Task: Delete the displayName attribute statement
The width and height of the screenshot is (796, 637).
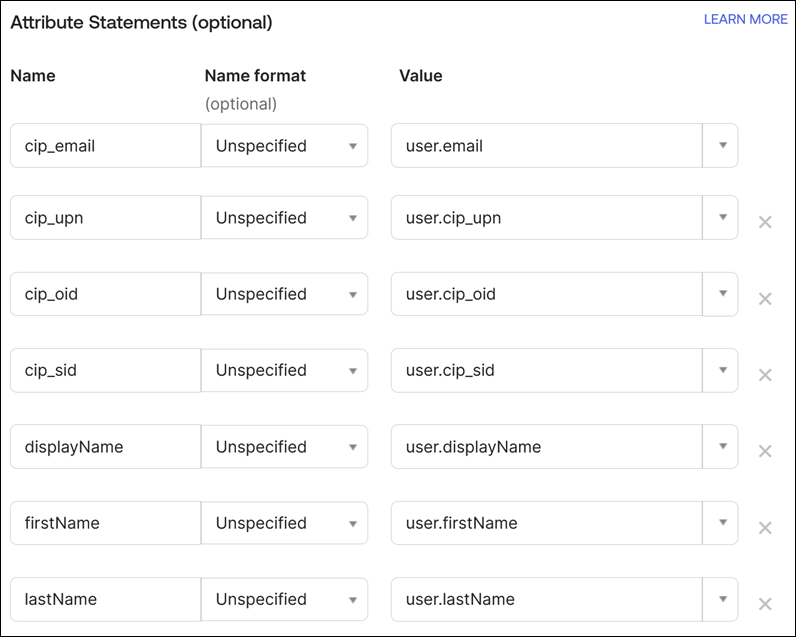Action: tap(765, 451)
